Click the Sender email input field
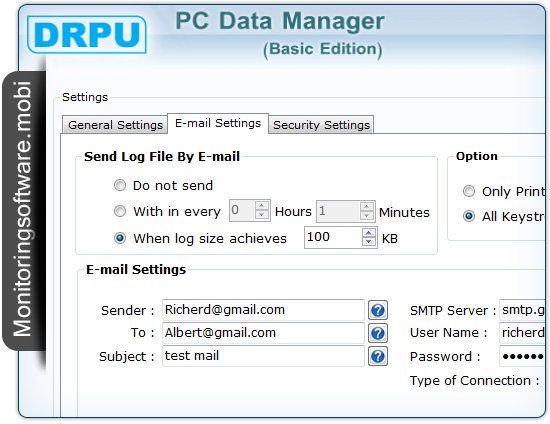 (263, 310)
